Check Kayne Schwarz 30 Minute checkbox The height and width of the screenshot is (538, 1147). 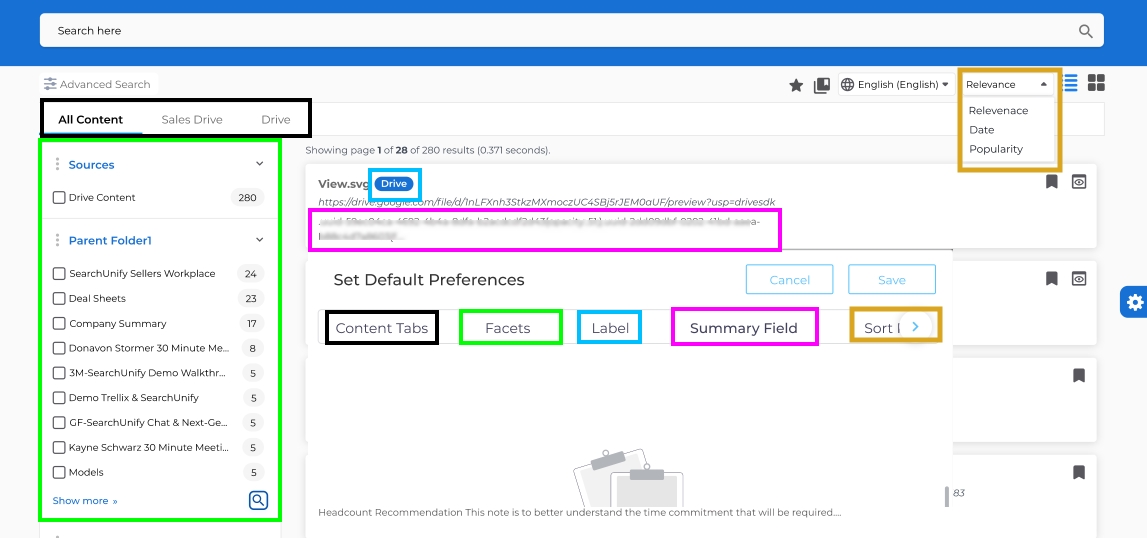tap(59, 448)
